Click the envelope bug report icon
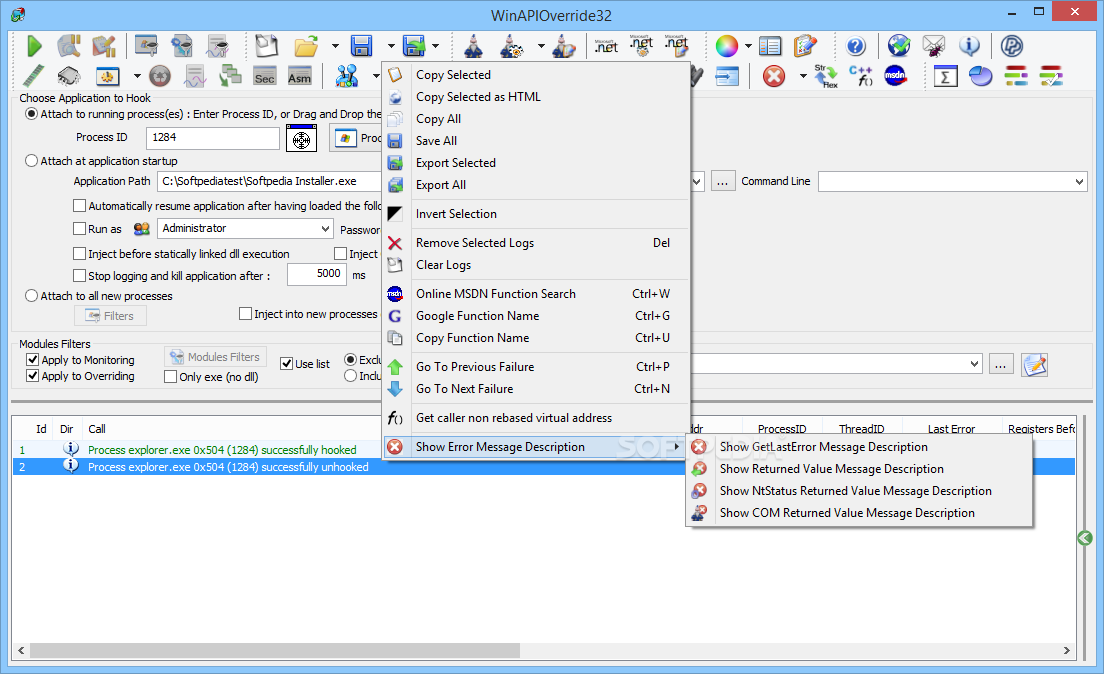This screenshot has height=674, width=1104. click(934, 46)
